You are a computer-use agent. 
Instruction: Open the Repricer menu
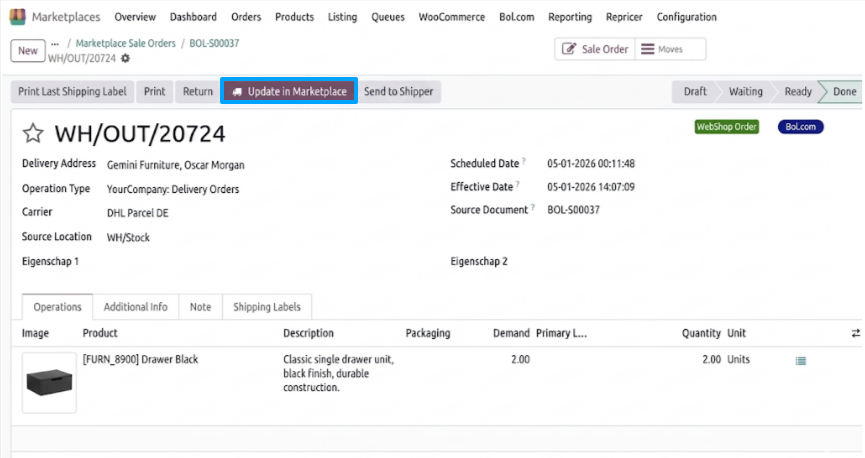point(624,17)
